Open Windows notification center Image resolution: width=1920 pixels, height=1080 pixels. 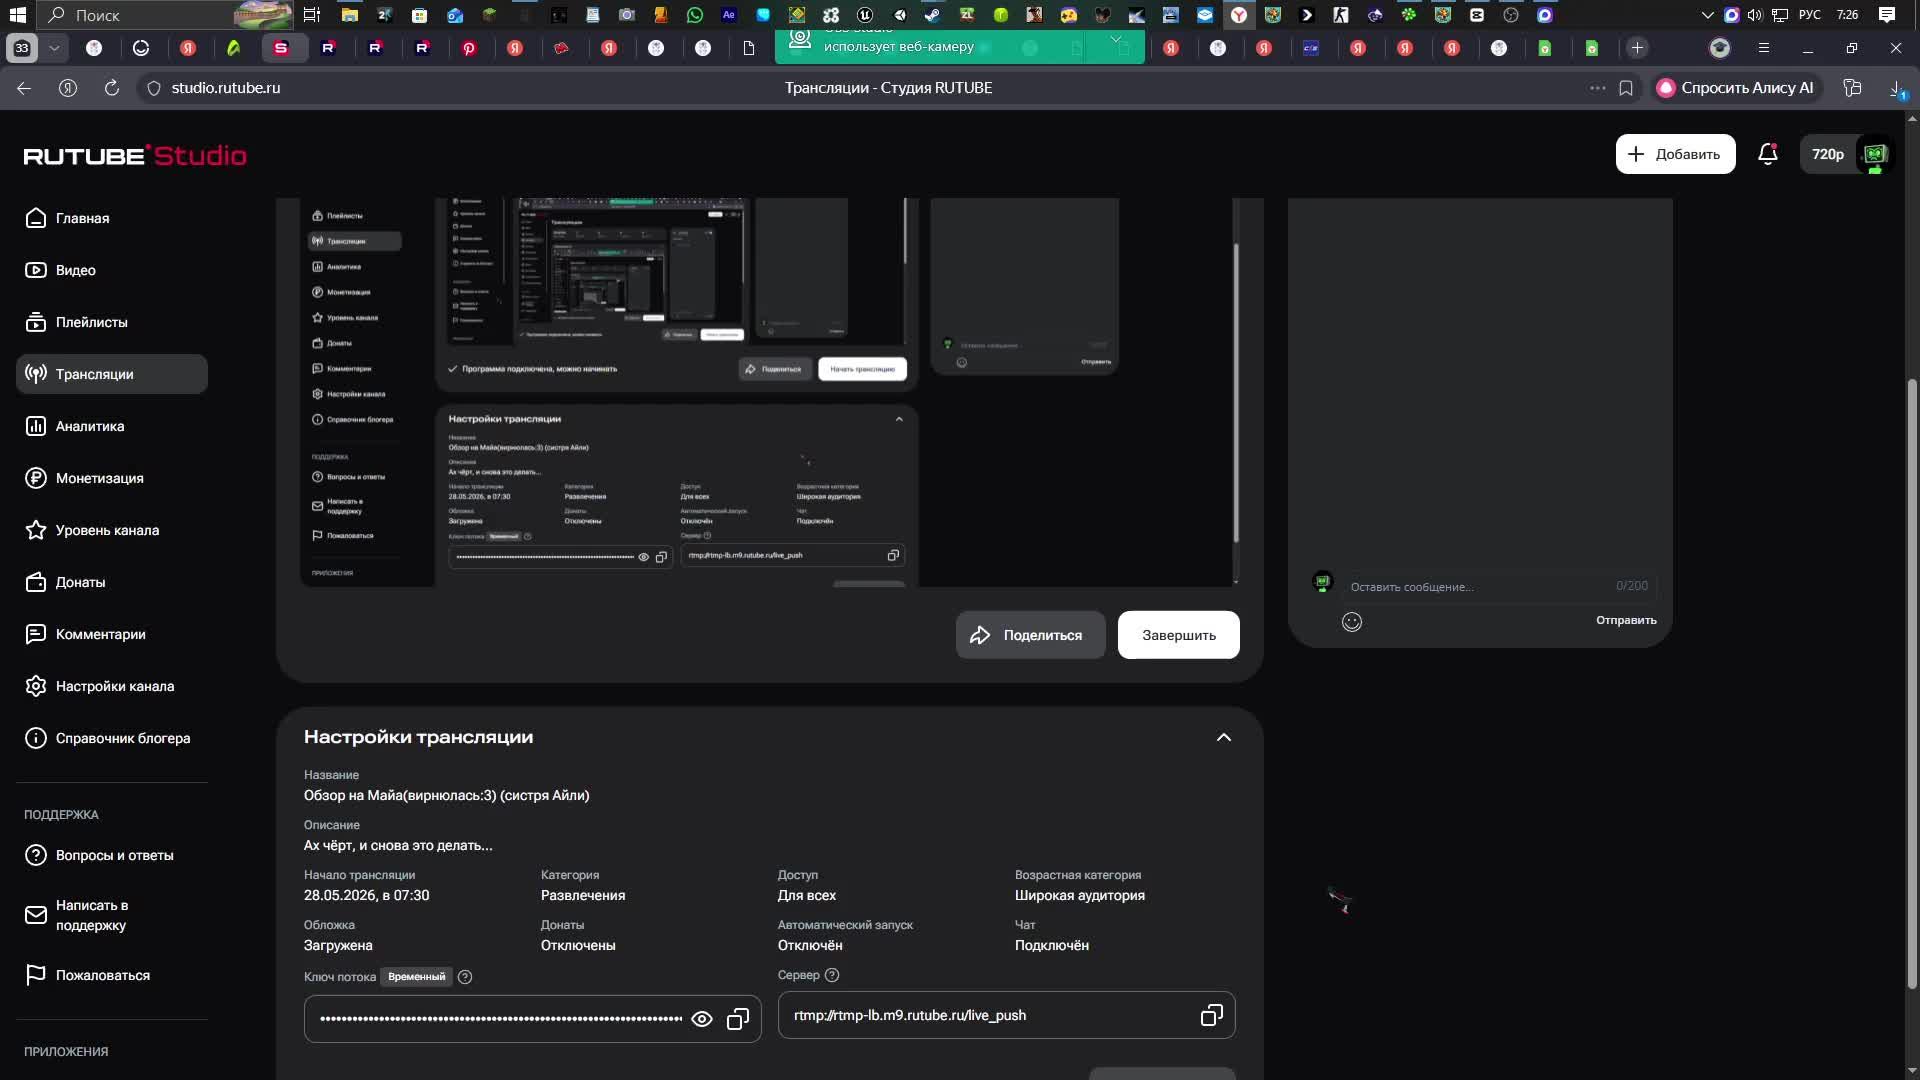click(x=1887, y=15)
